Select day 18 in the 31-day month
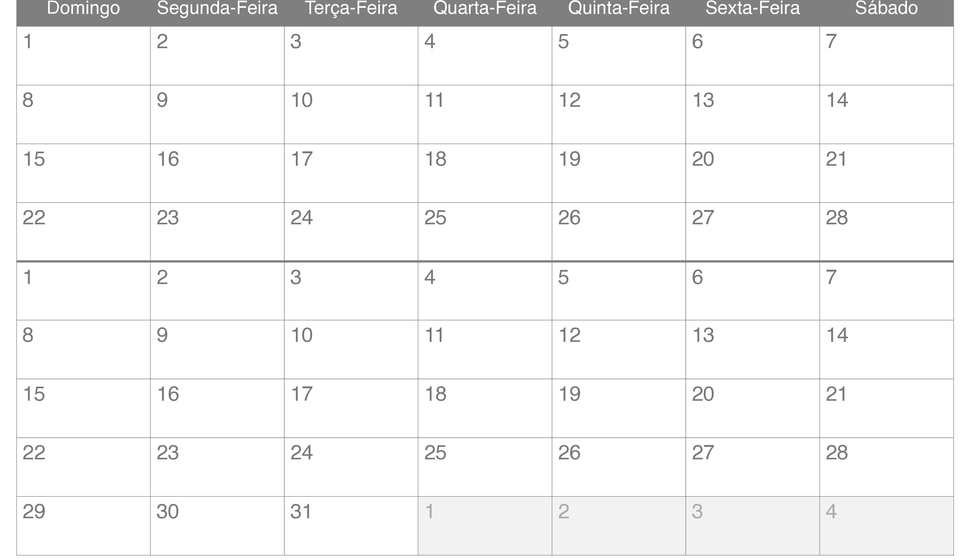The height and width of the screenshot is (560, 970). tap(485, 408)
